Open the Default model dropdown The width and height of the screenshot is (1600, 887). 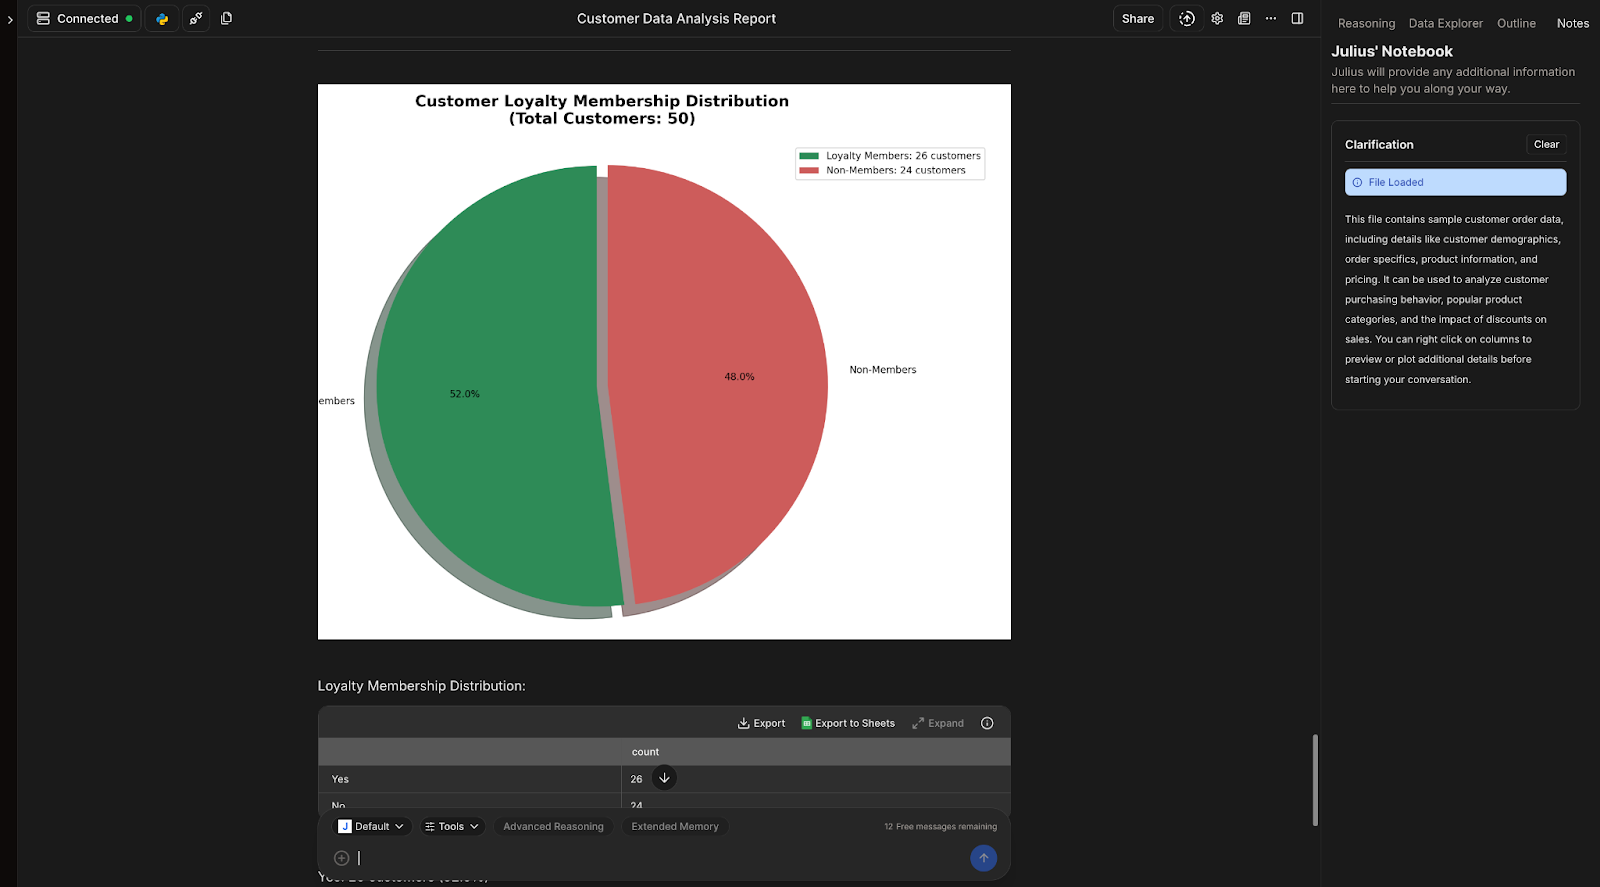(371, 827)
